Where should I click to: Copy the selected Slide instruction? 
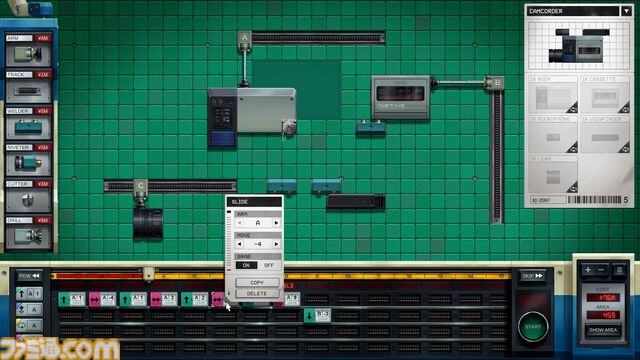[257, 282]
